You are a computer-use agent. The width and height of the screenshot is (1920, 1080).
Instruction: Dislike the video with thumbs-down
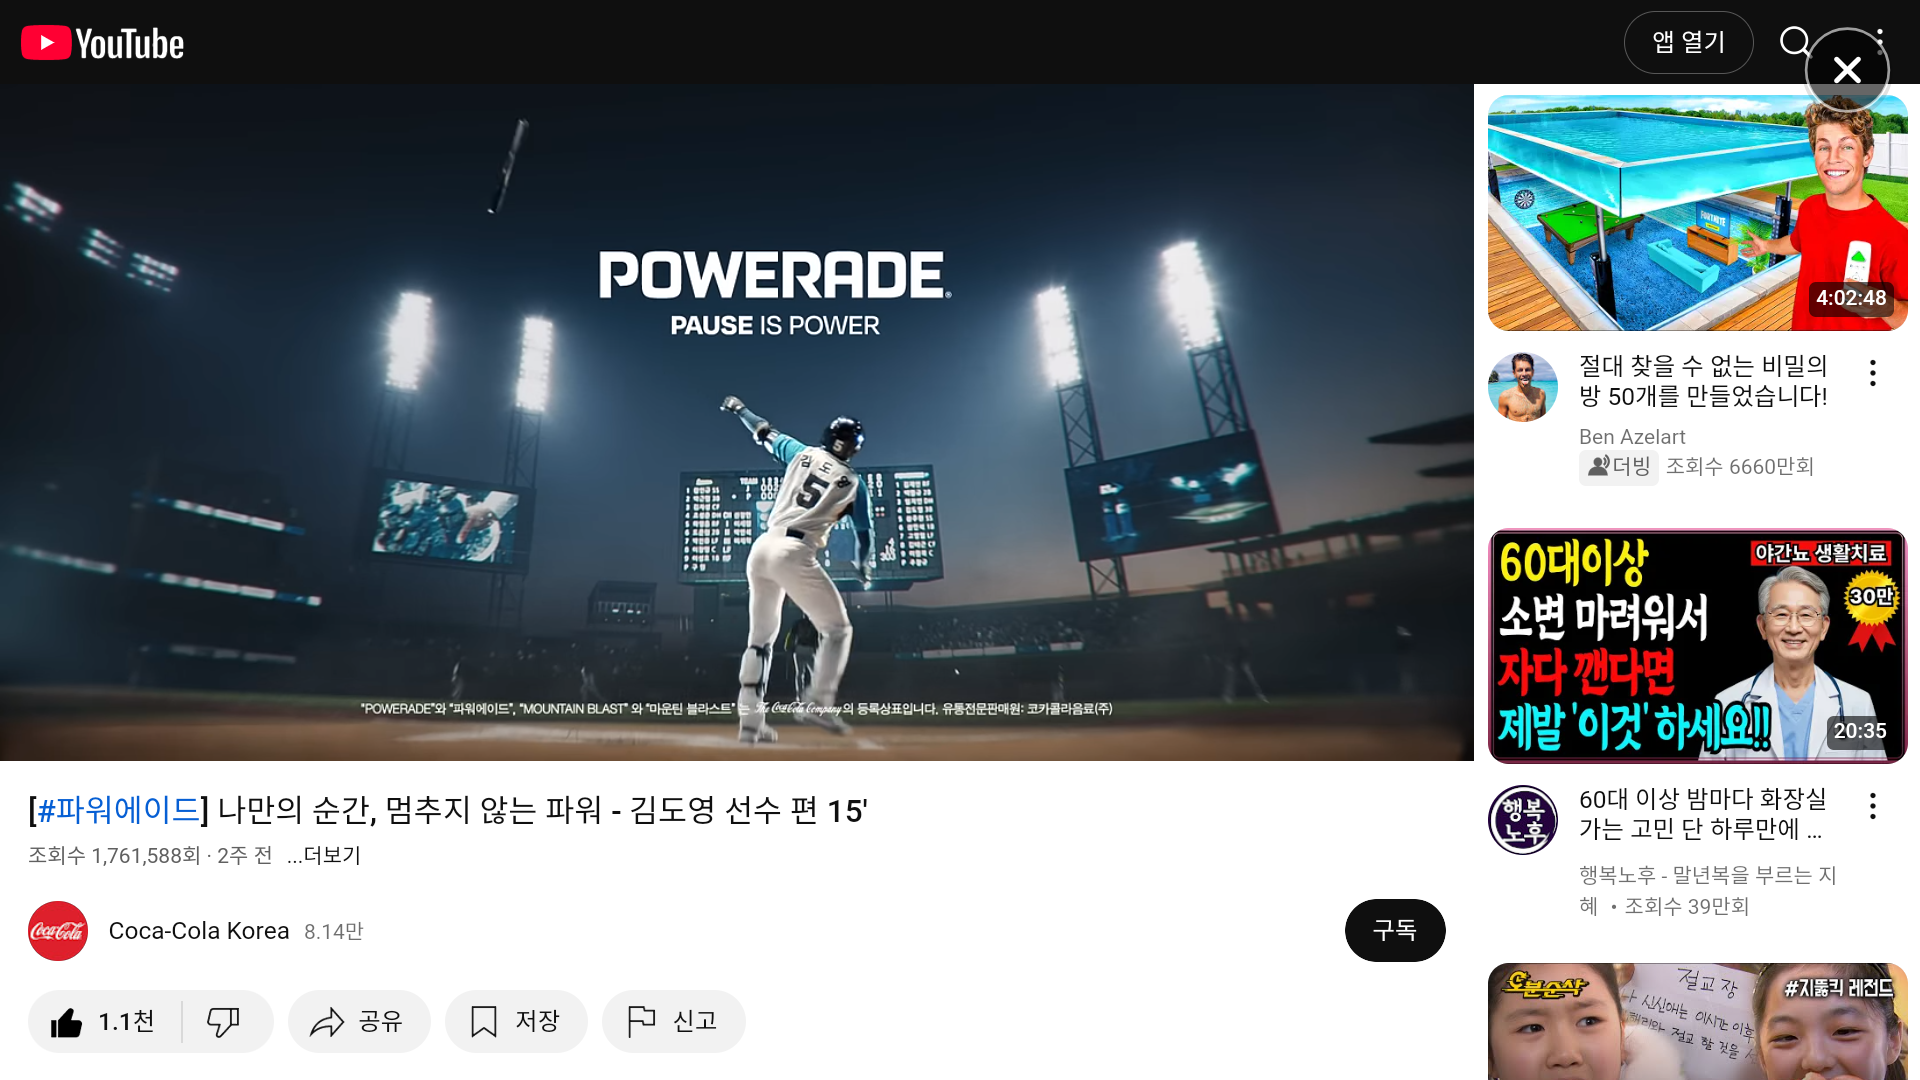(x=224, y=1021)
